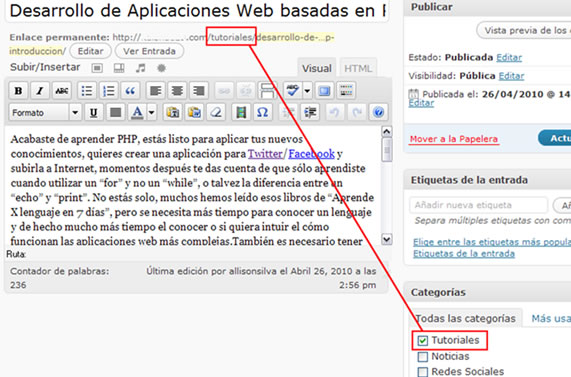
Task: Insert a special character with Omega icon
Action: click(x=263, y=113)
